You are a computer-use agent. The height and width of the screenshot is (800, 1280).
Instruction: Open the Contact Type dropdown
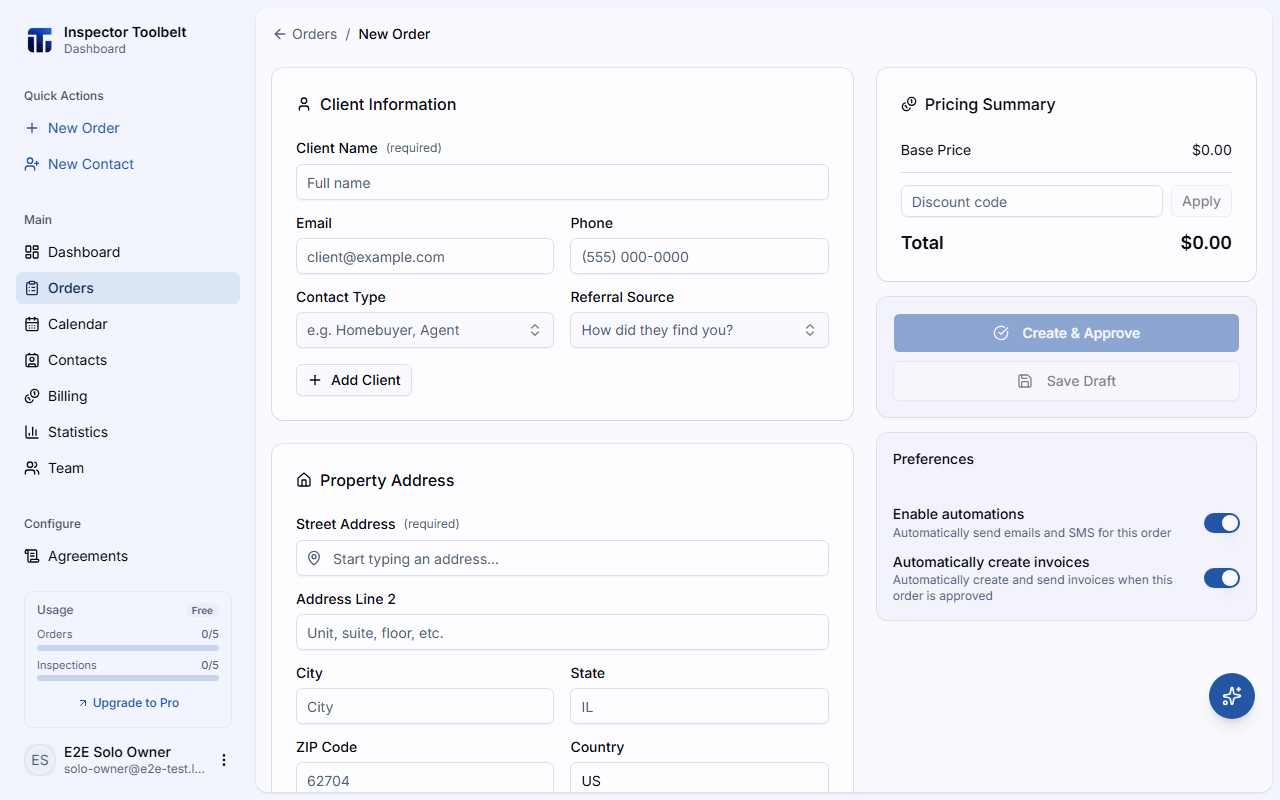click(425, 330)
